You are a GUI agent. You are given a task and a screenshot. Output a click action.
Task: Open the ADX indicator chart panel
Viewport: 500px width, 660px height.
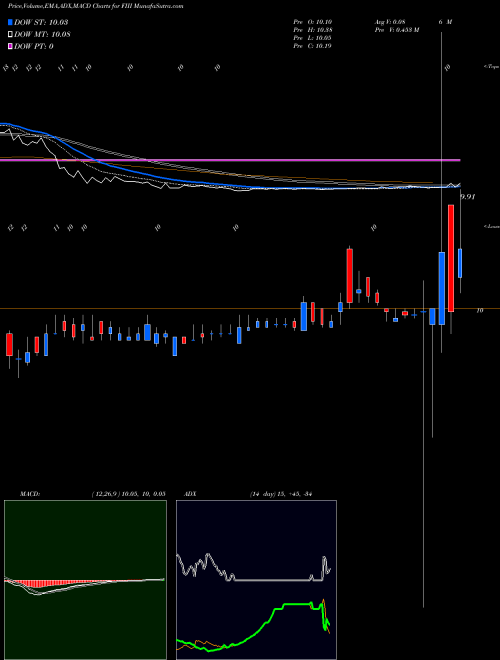point(256,580)
